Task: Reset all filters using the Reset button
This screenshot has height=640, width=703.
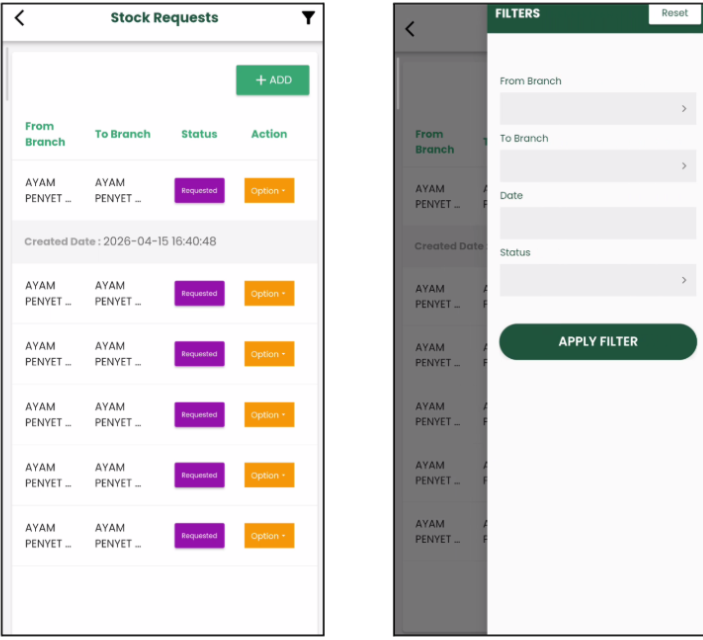Action: 675,13
